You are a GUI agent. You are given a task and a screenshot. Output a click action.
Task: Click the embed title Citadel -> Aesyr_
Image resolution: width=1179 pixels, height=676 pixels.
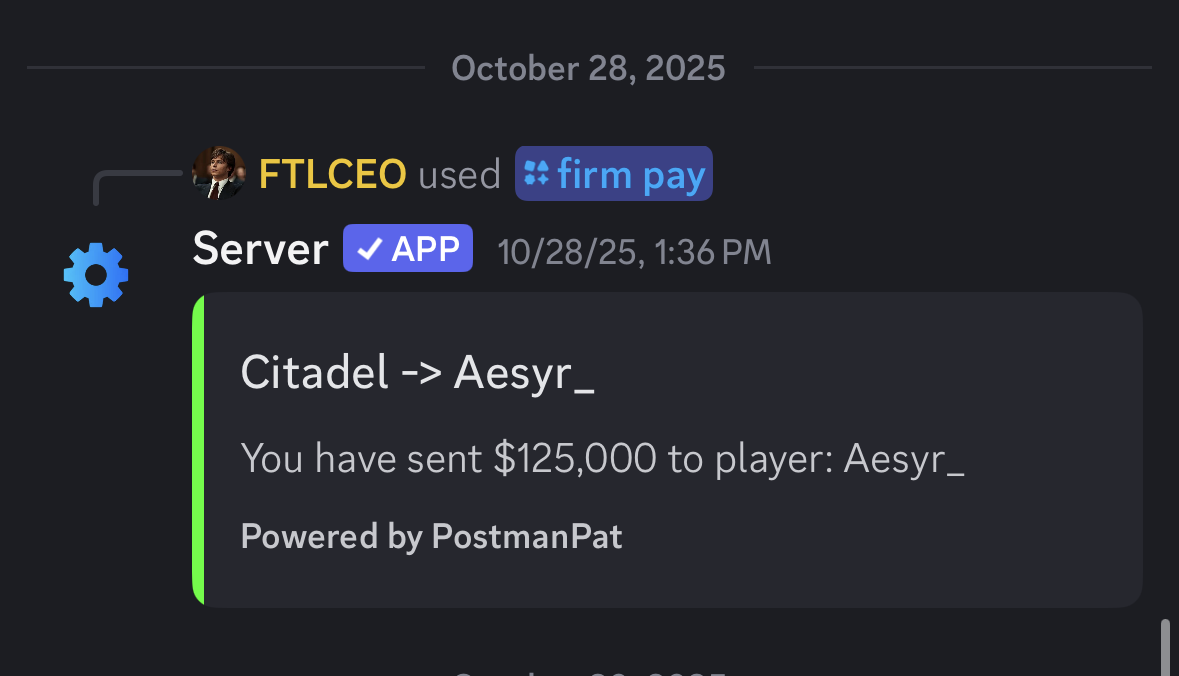point(418,374)
